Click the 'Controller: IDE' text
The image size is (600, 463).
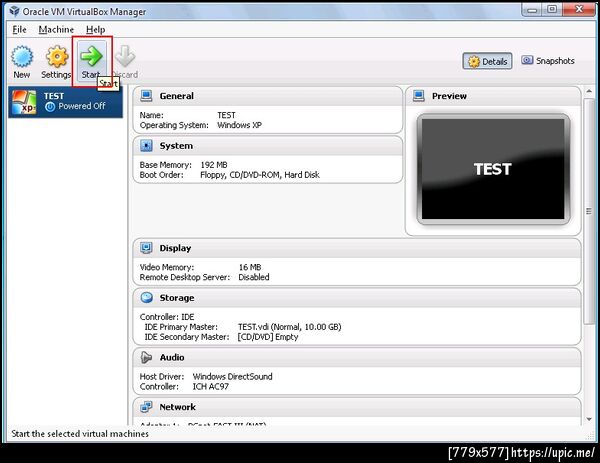tap(167, 317)
